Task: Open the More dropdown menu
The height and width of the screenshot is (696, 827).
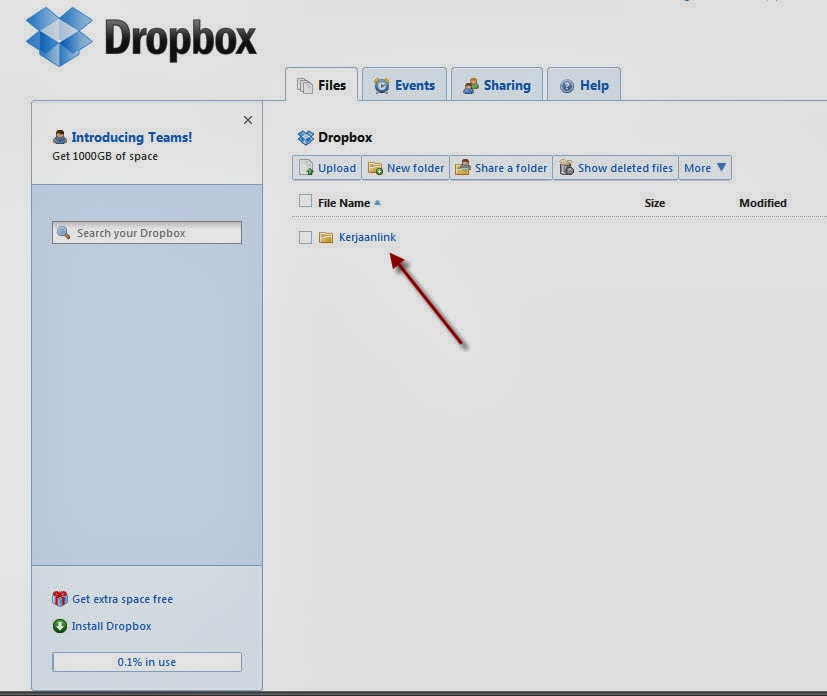Action: (x=705, y=167)
